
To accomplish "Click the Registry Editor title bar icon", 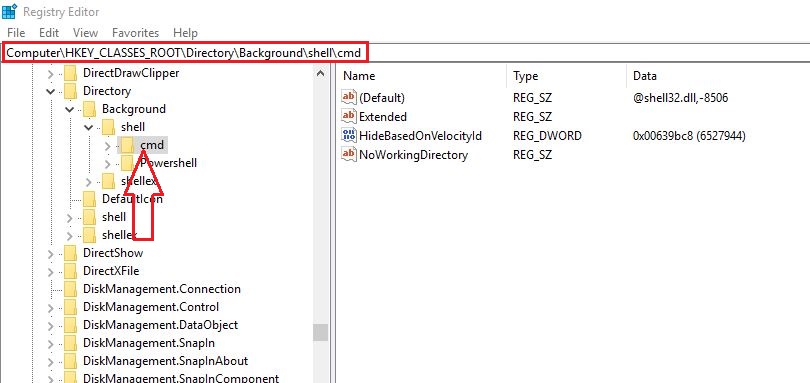I will pyautogui.click(x=9, y=11).
